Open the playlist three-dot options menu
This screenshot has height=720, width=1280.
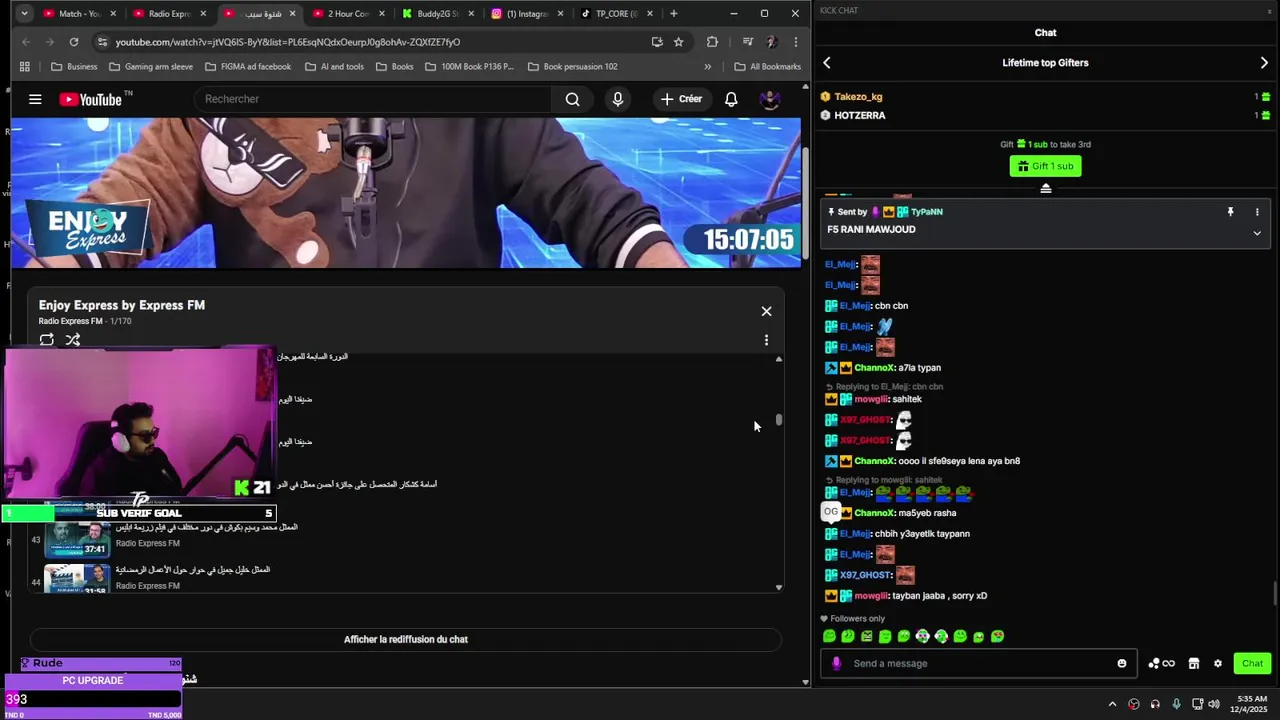(x=766, y=340)
